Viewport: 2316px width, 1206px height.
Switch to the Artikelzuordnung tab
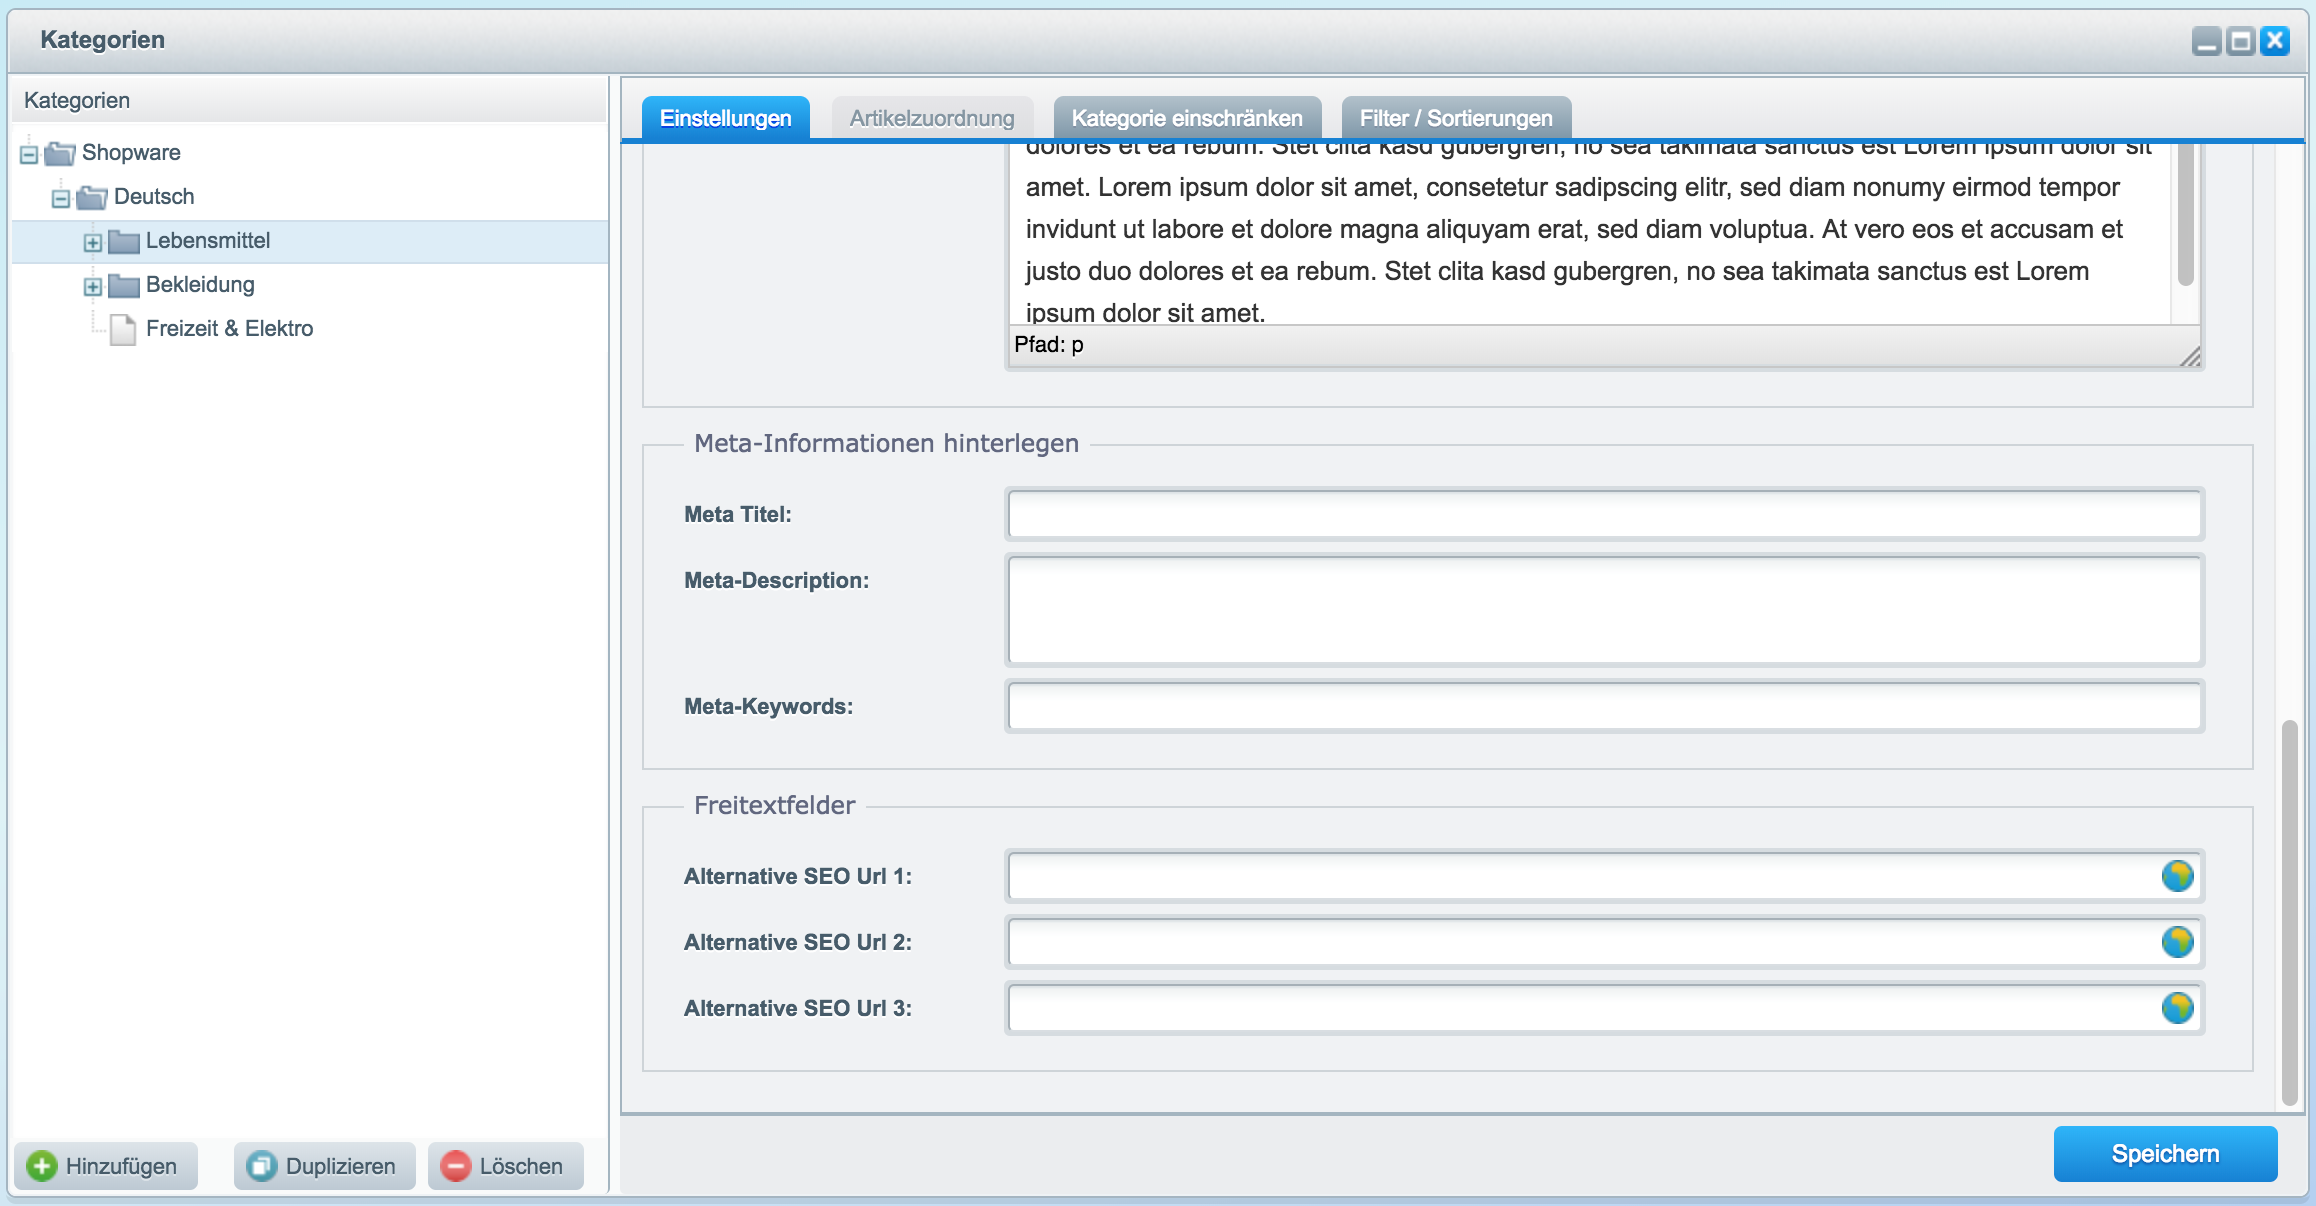coord(932,118)
